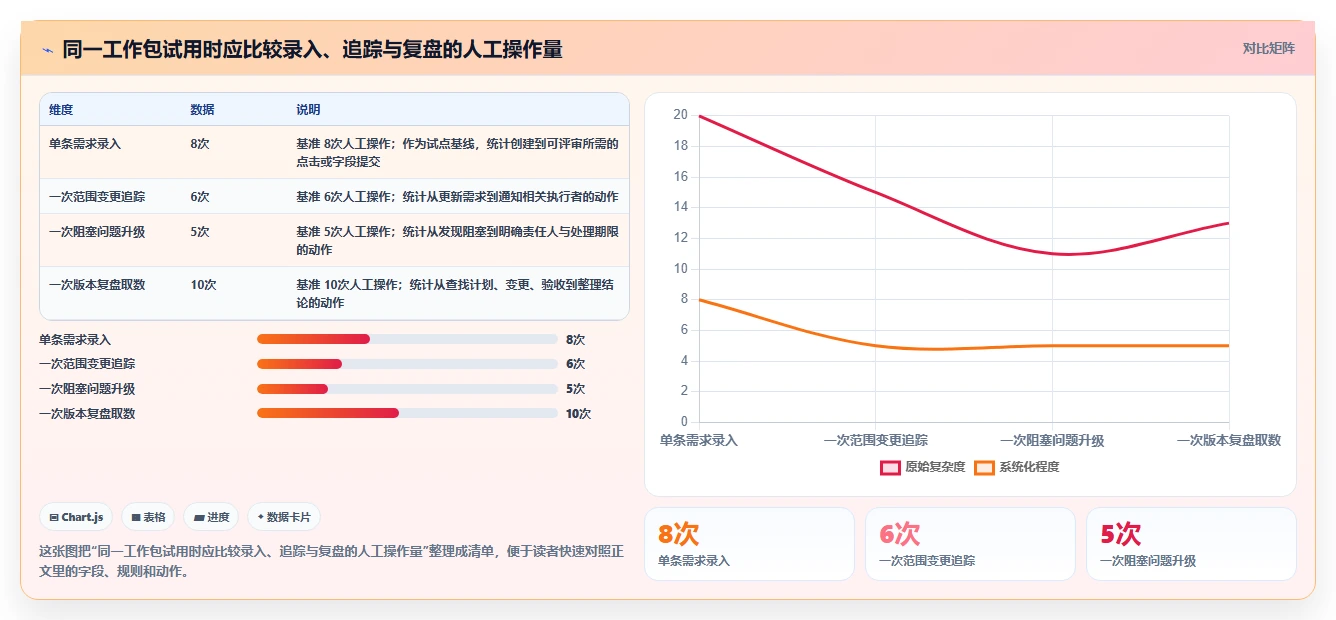The height and width of the screenshot is (620, 1336).
Task: Click the 进度 tag chip
Action: coord(211,517)
